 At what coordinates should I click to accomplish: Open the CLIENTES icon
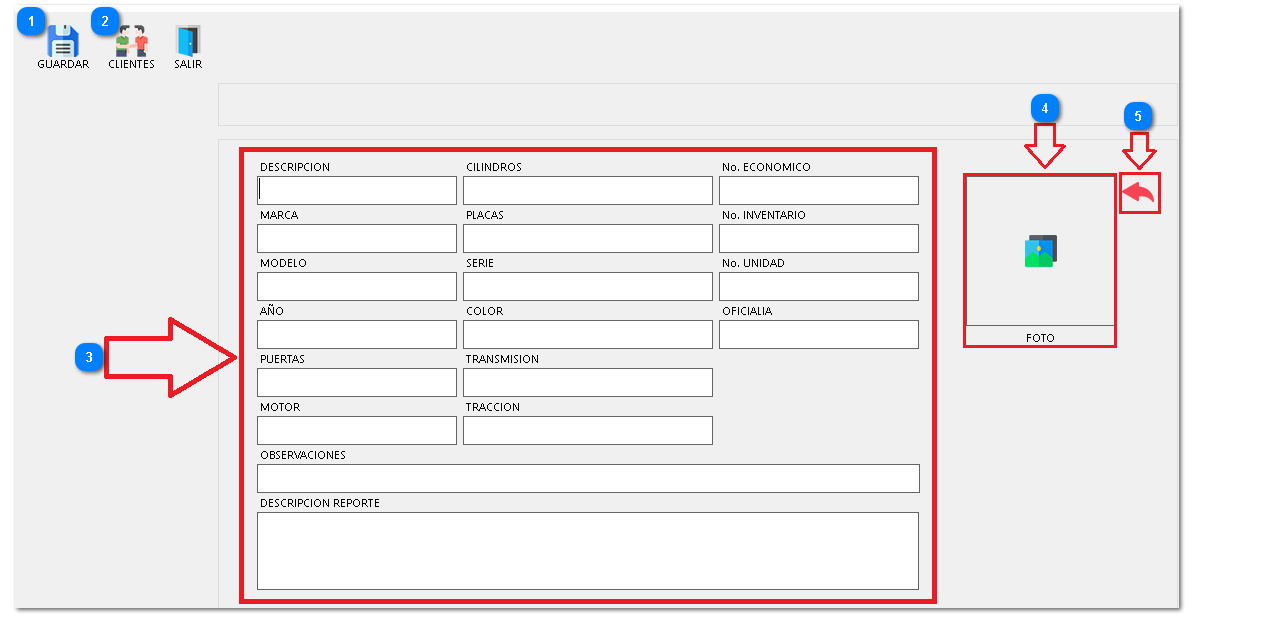(131, 42)
